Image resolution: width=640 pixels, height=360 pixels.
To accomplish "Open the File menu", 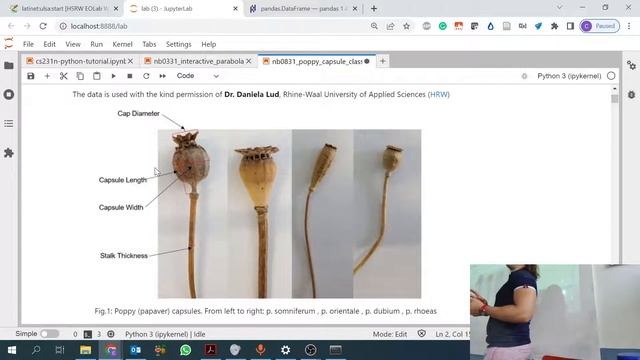I will point(28,44).
